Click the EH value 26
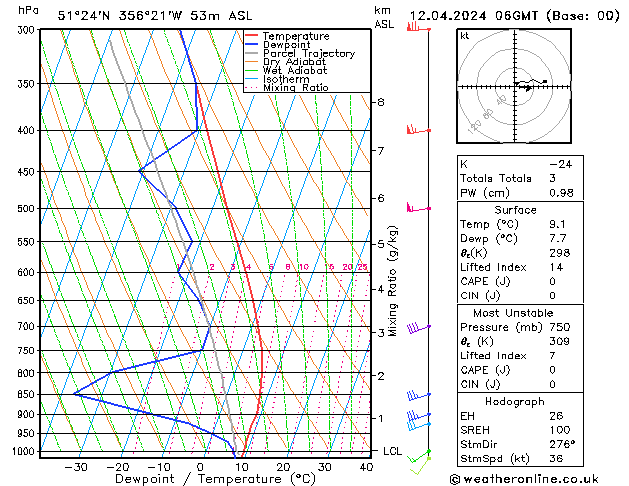629x486 pixels. click(x=556, y=416)
